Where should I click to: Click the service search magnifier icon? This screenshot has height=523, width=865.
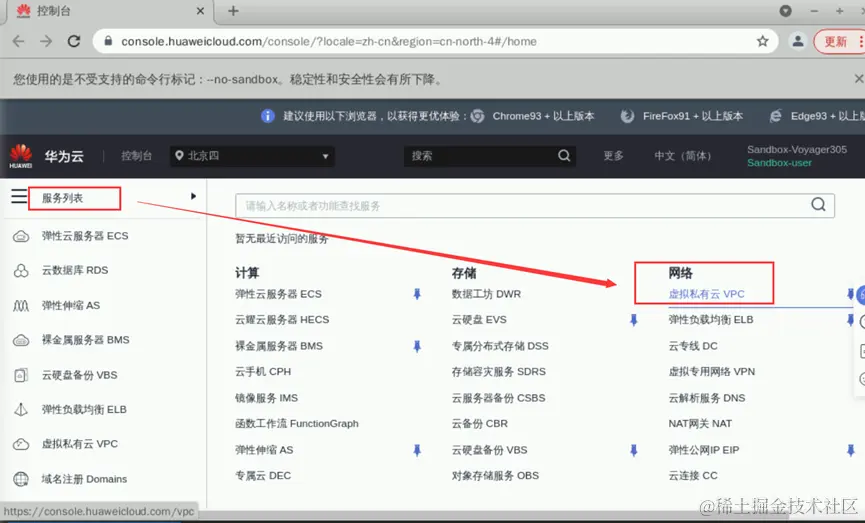[x=819, y=205]
